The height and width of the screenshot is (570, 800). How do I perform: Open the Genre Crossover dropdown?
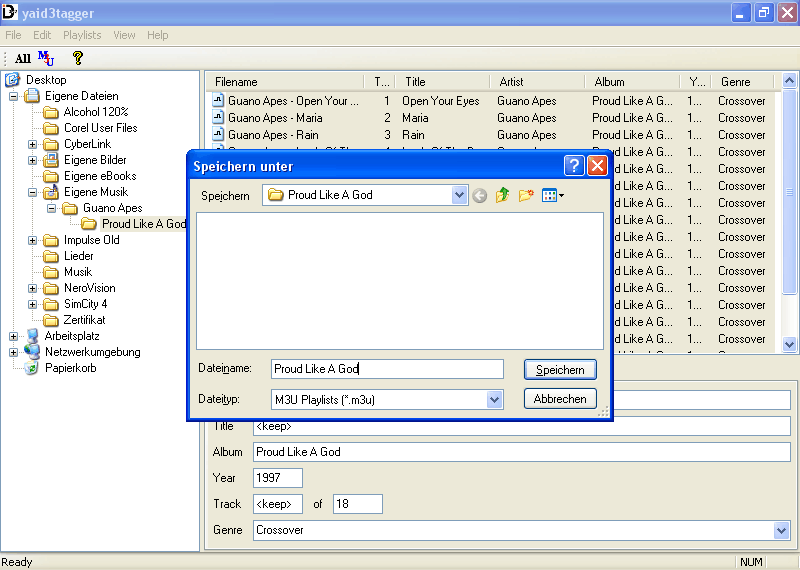(781, 530)
